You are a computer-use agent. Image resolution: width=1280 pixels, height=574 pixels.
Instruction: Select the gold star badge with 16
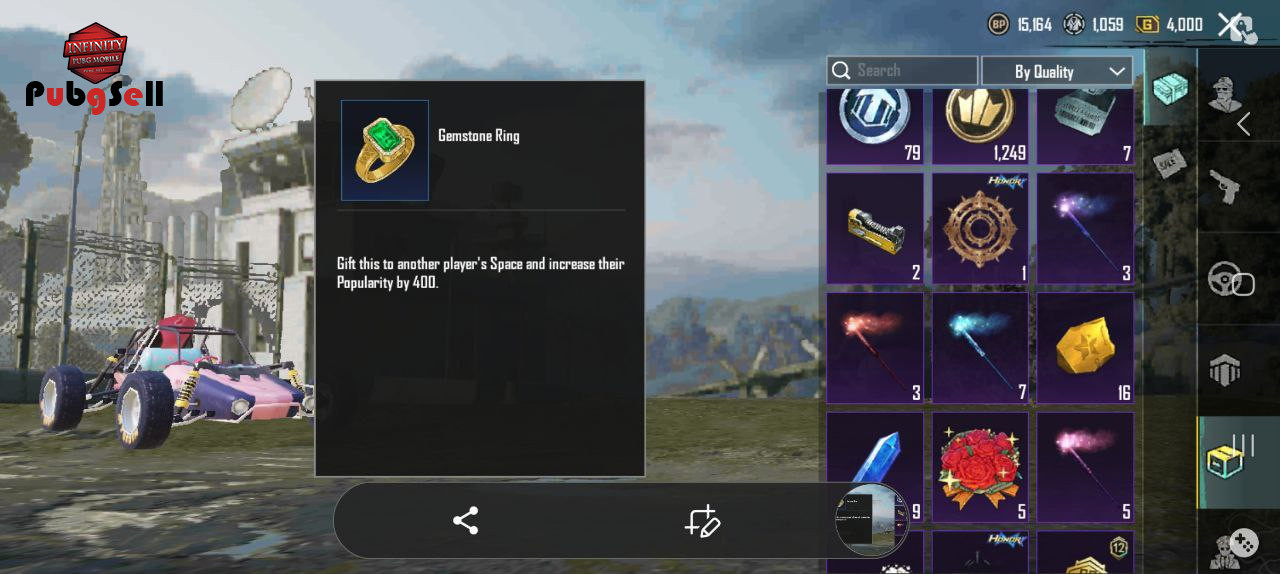[1085, 348]
